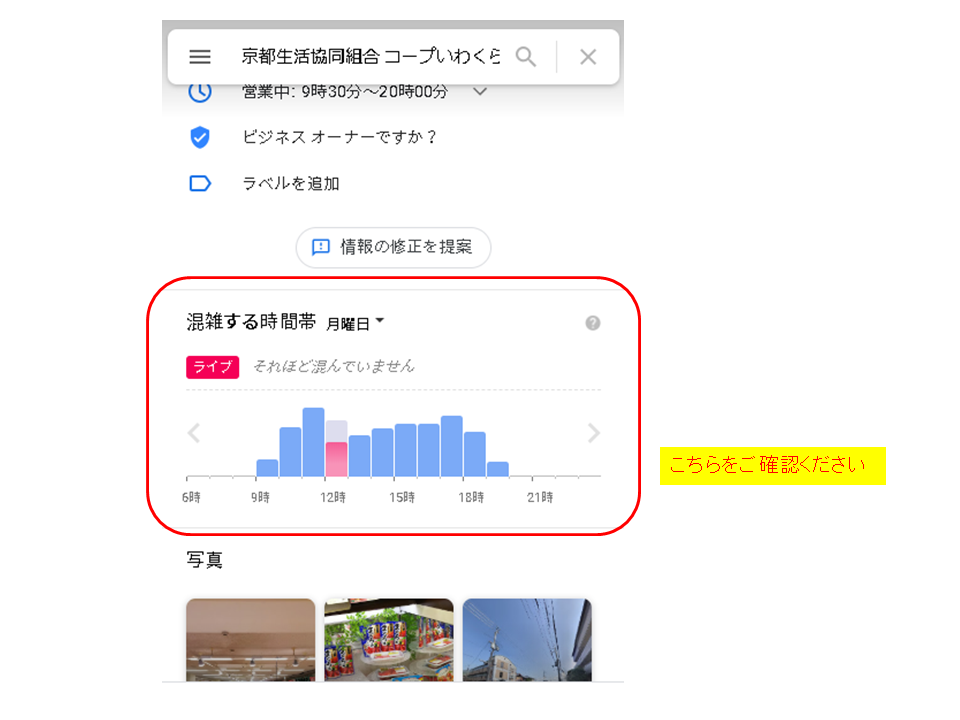Click the それほど混んでいません status text

tap(334, 366)
